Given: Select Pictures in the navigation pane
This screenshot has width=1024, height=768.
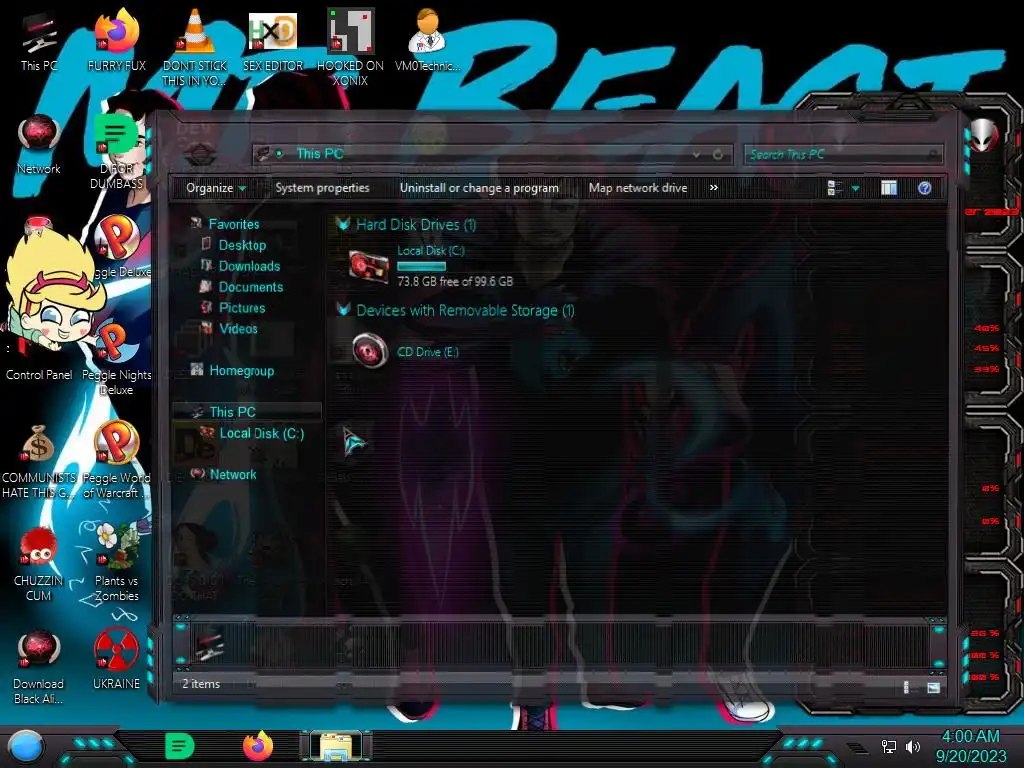Looking at the screenshot, I should tap(242, 308).
